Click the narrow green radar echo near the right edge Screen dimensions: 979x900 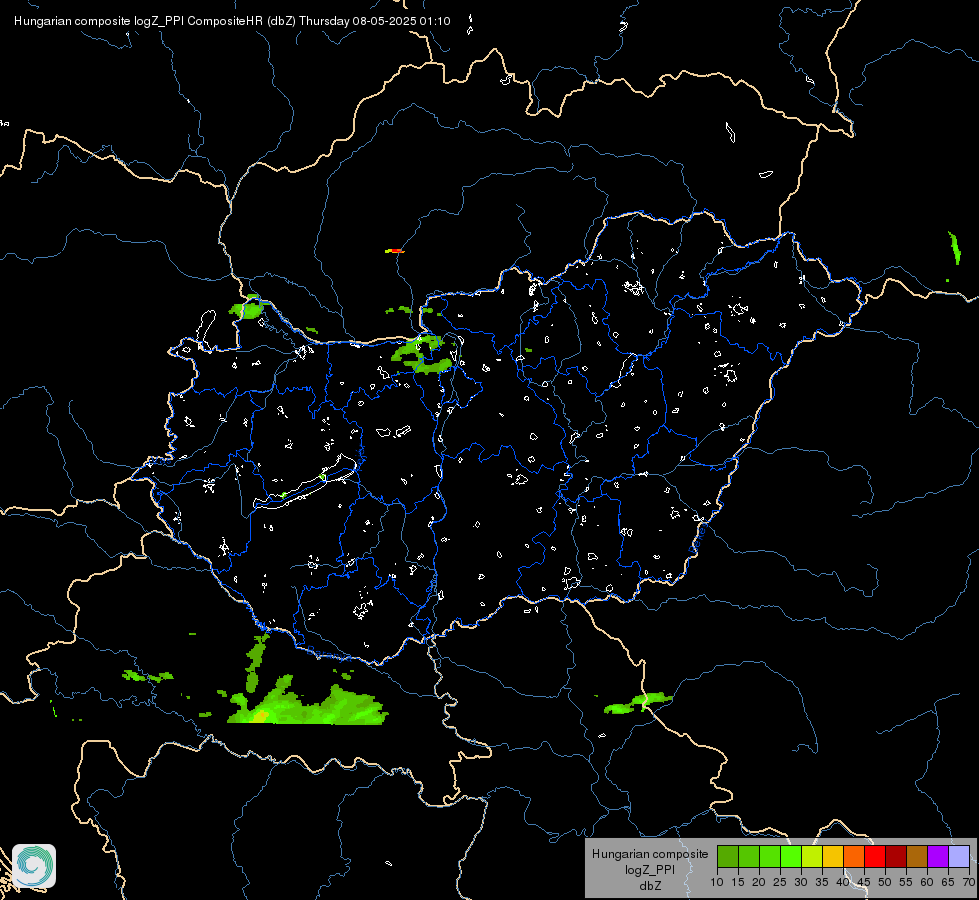pos(954,248)
